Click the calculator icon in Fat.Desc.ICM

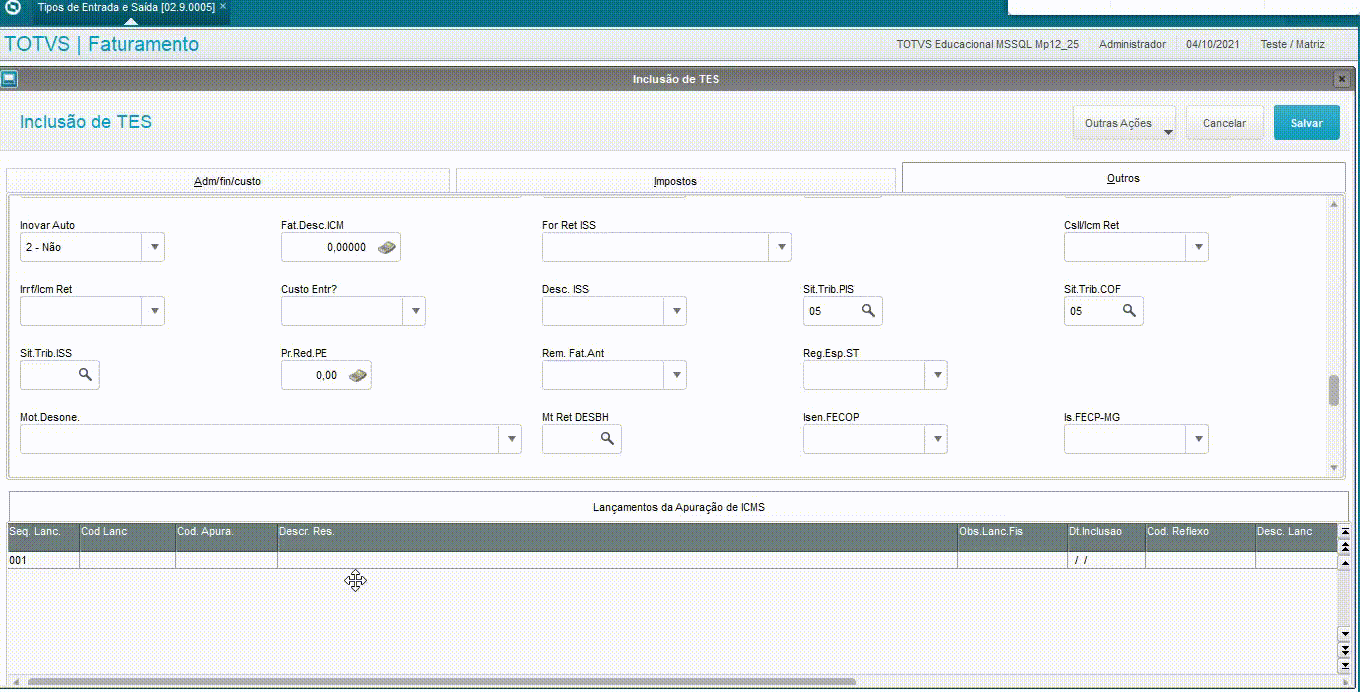click(386, 247)
